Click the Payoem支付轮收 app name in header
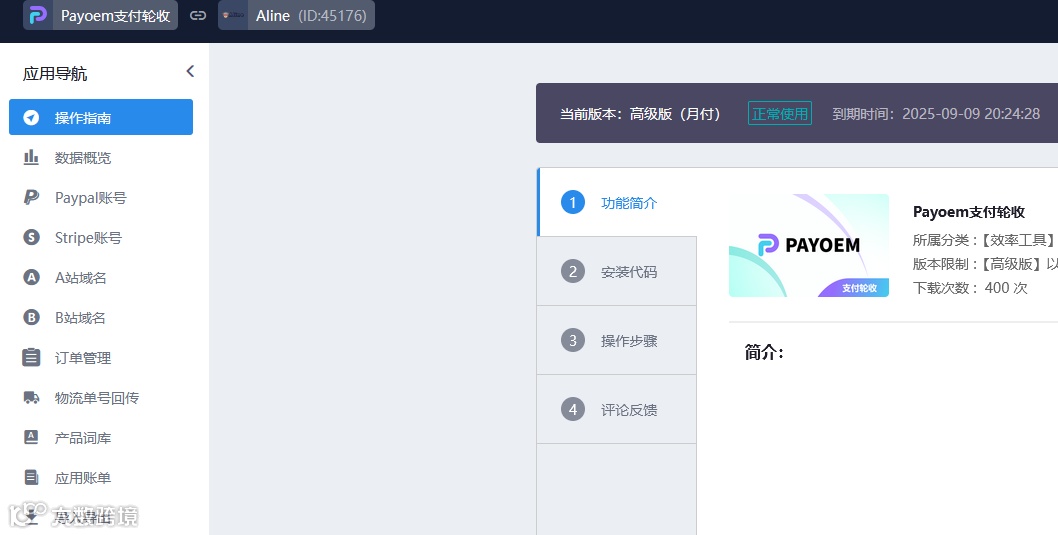Screen dimensions: 1058x535 pos(115,16)
